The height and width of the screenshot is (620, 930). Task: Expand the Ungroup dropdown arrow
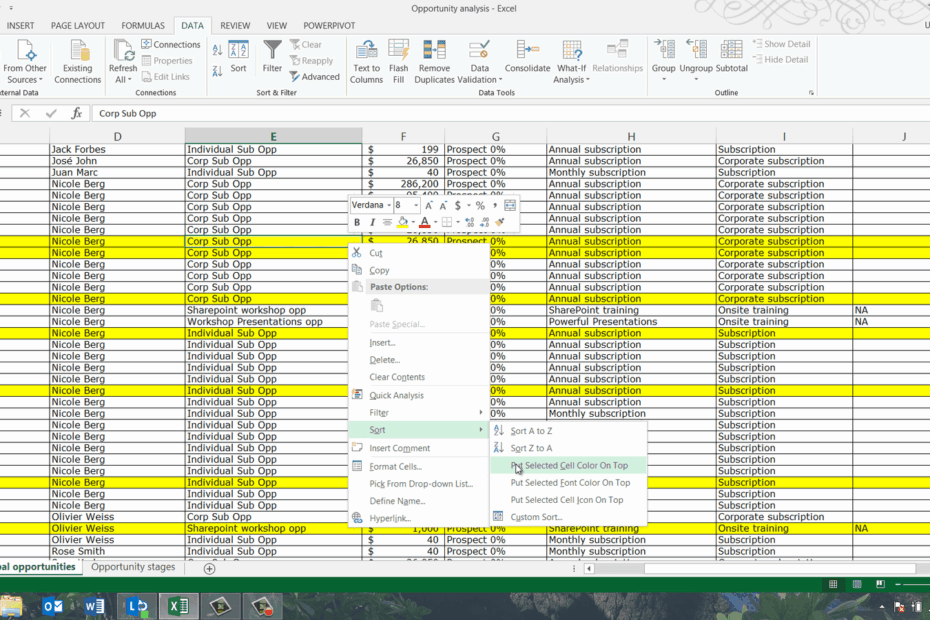click(x=696, y=79)
